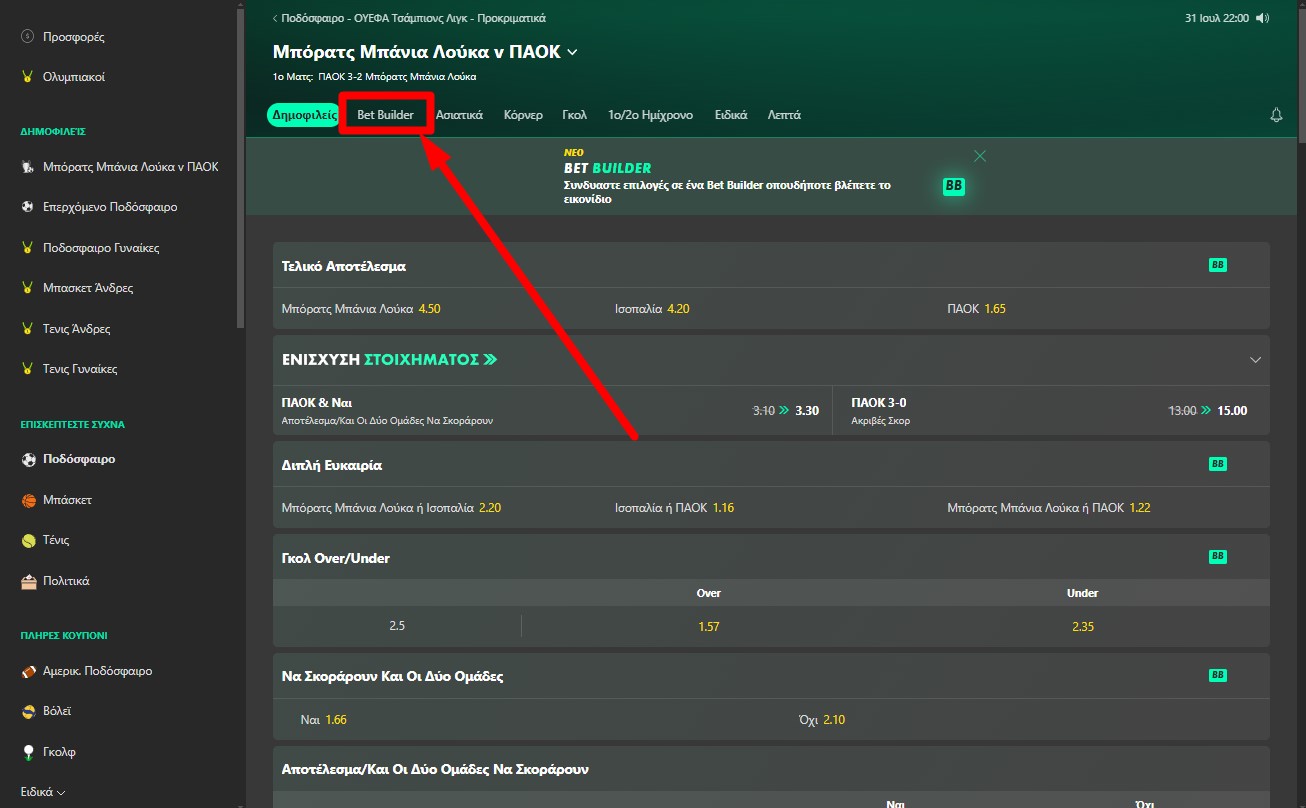
Task: Select the Δημοφιλείς tab
Action: tap(303, 115)
